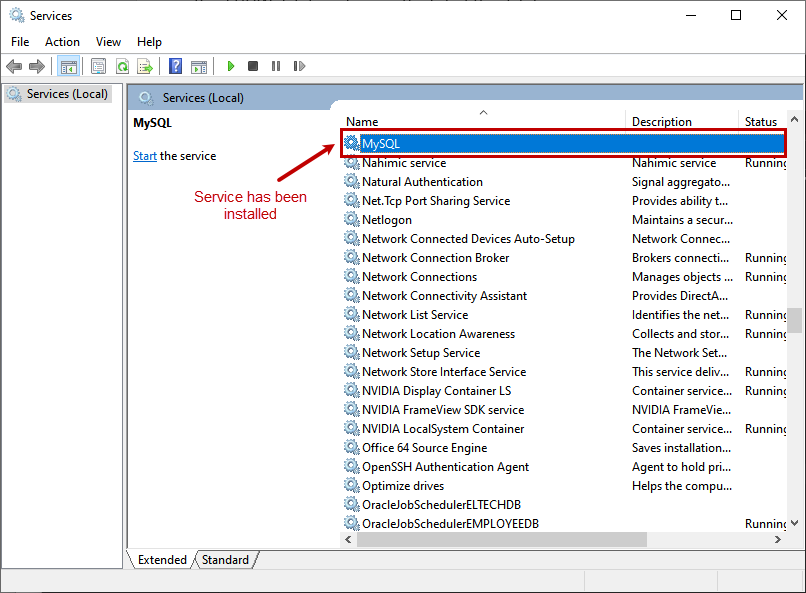Stop the service with the black square icon
Viewport: 806px width, 593px height.
252,66
